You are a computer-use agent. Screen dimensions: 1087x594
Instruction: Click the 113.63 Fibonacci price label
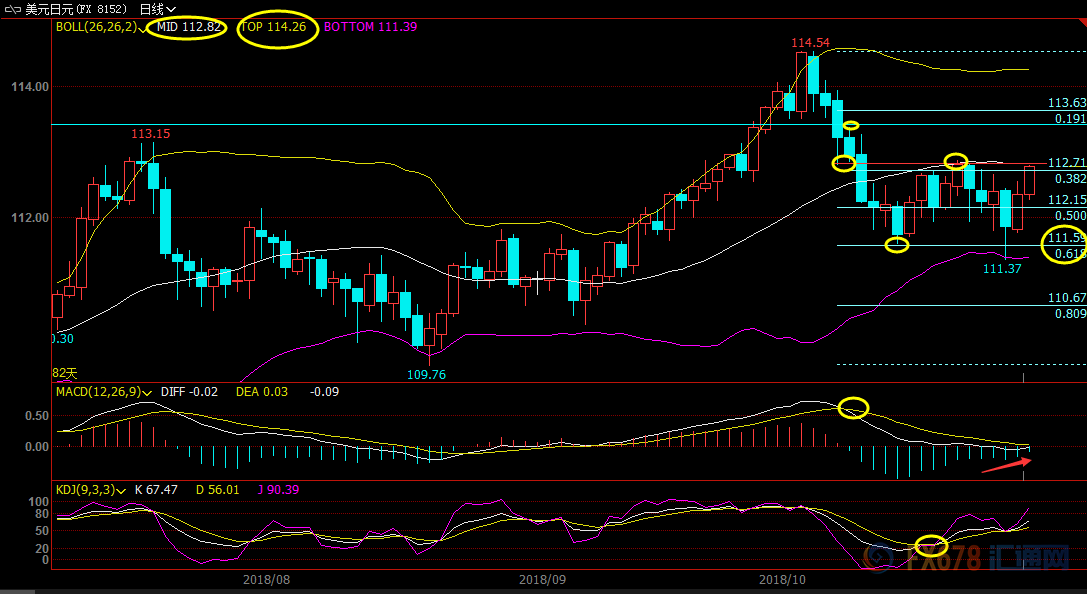click(x=1066, y=103)
